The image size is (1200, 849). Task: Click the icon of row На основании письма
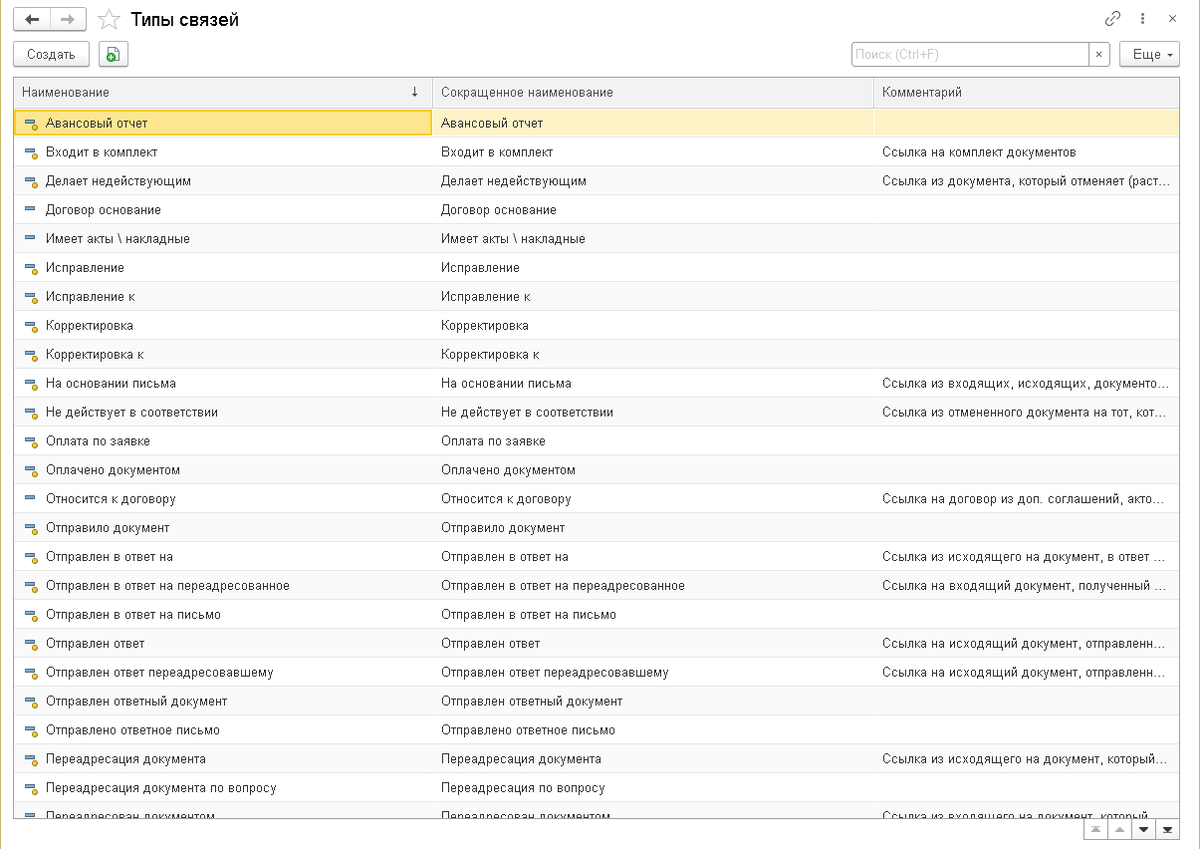coord(31,384)
